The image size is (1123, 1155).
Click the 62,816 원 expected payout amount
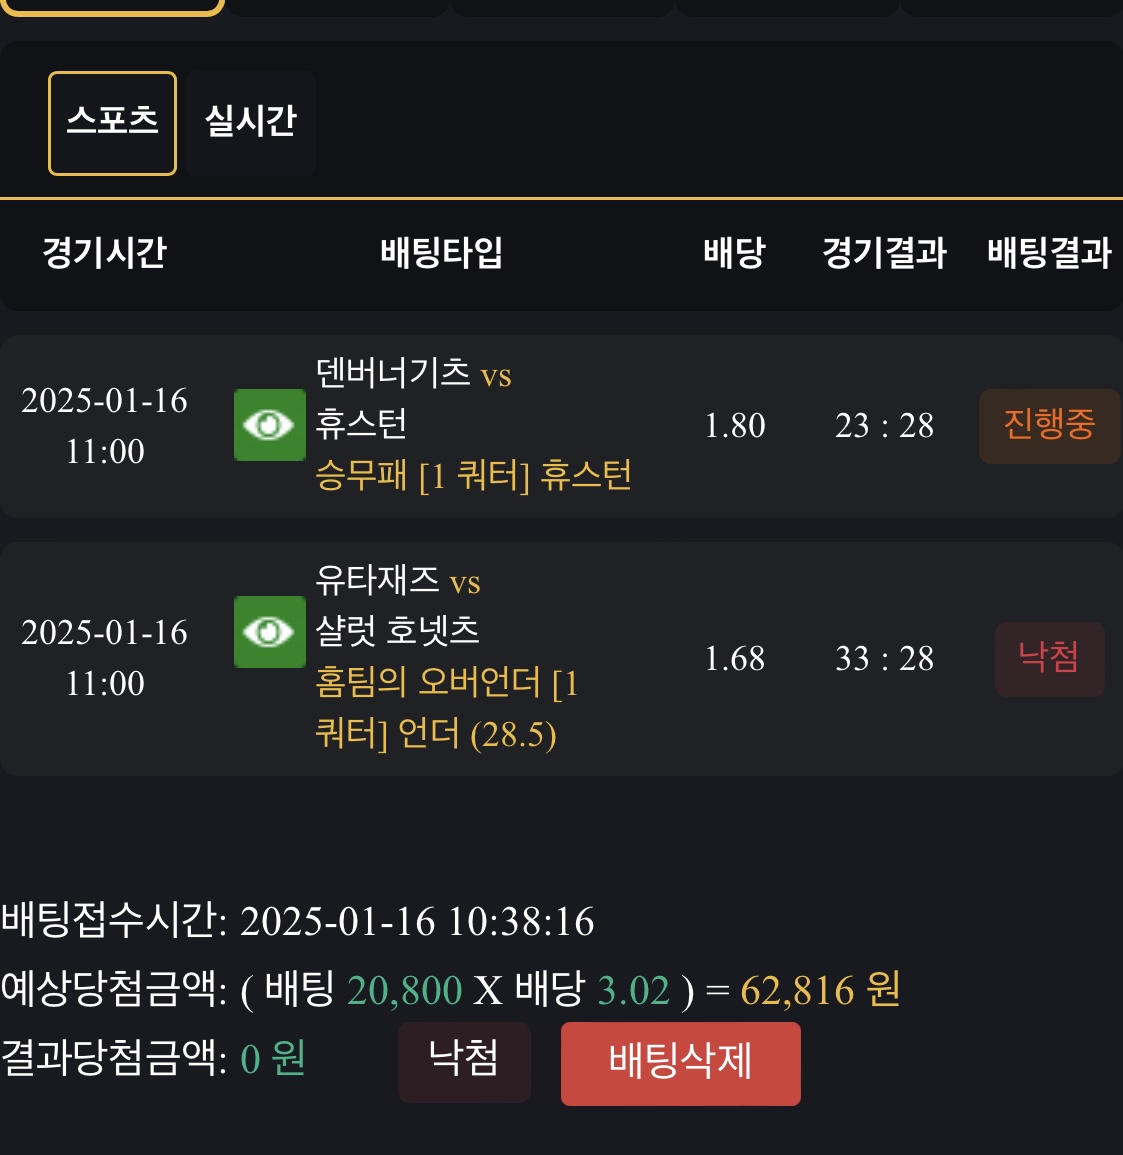[x=820, y=991]
